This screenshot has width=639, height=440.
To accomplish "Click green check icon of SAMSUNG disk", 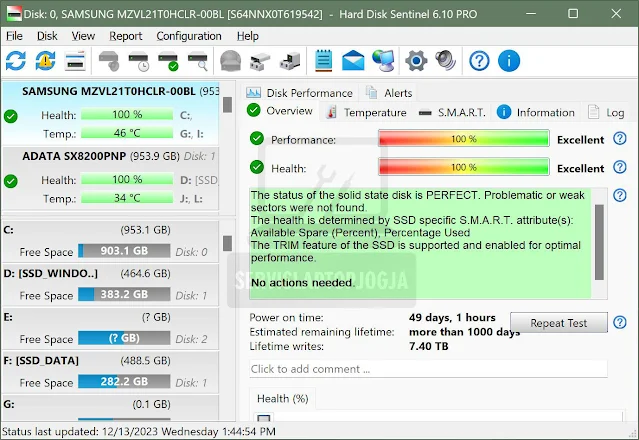I will pos(11,117).
